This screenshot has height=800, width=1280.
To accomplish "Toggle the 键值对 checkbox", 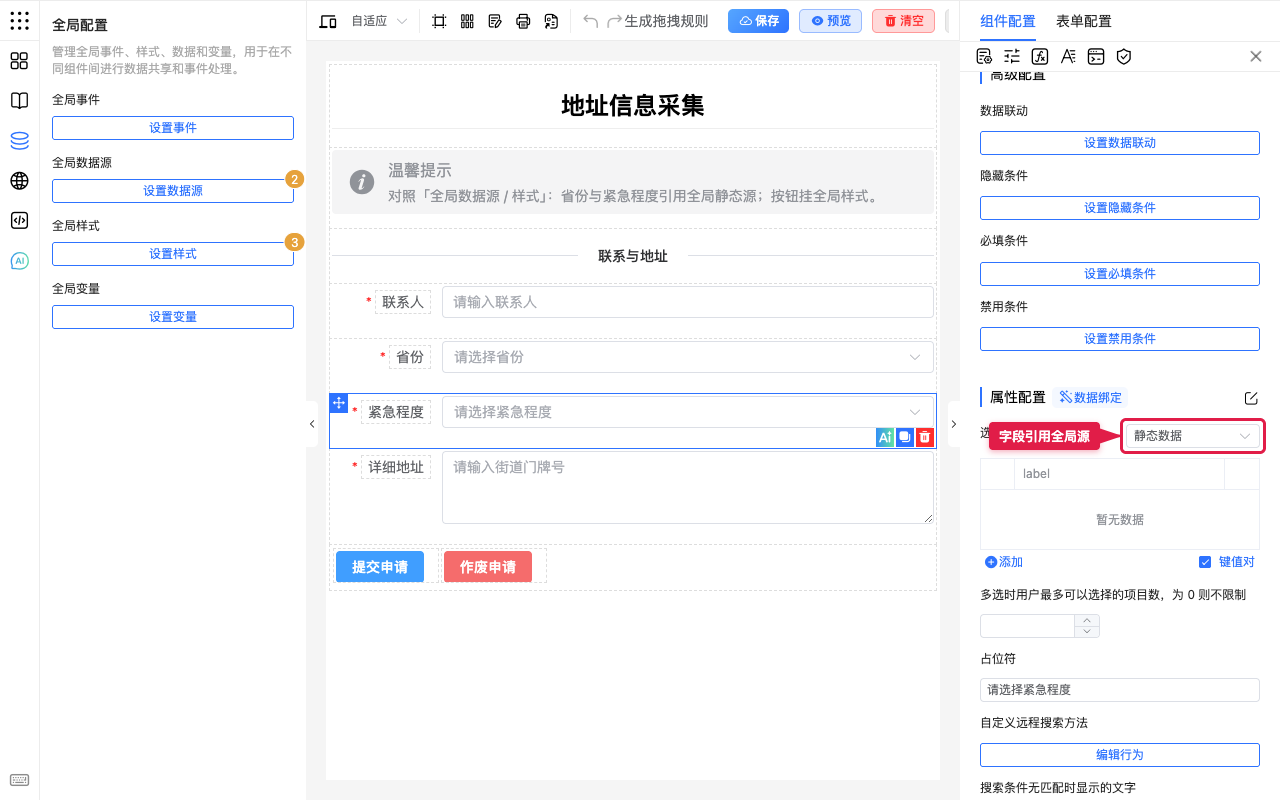I will (1205, 562).
